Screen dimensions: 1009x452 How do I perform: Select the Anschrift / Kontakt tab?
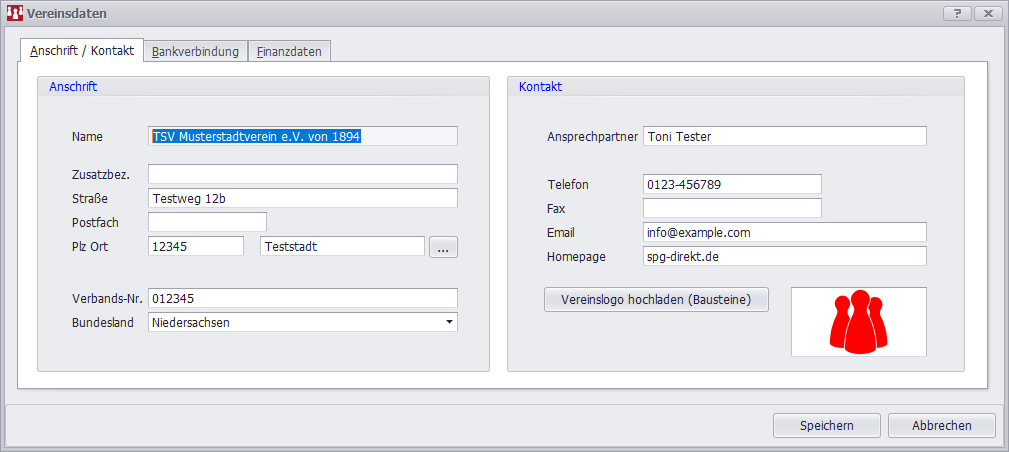tap(82, 50)
